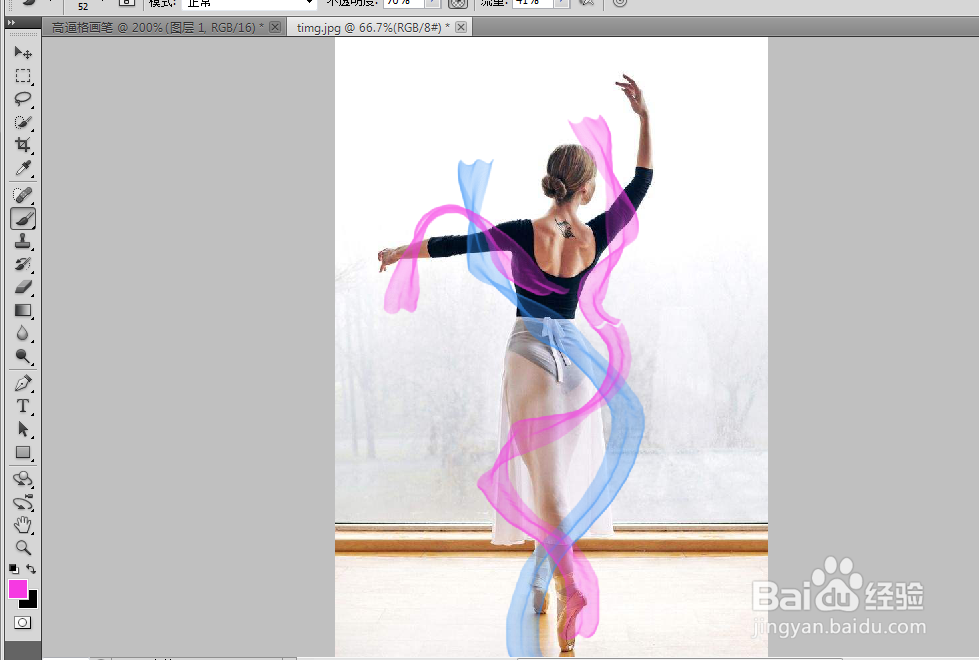Image resolution: width=979 pixels, height=660 pixels.
Task: Select the Pen tool
Action: [x=22, y=383]
